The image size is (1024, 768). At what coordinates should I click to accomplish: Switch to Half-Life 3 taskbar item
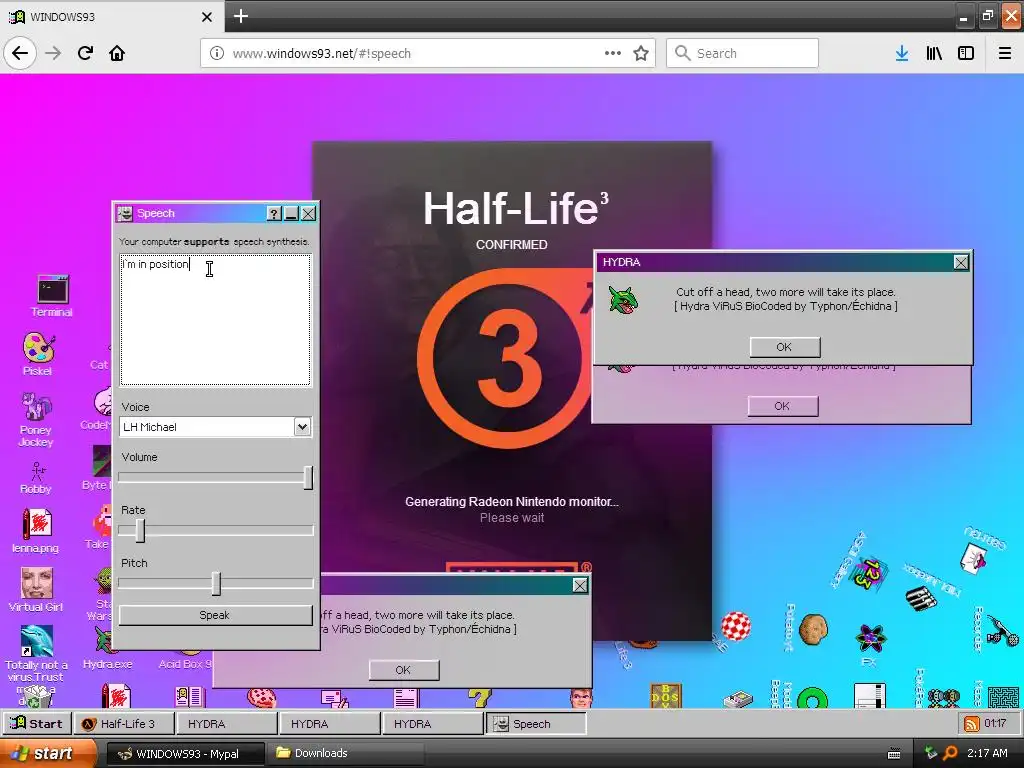(124, 724)
